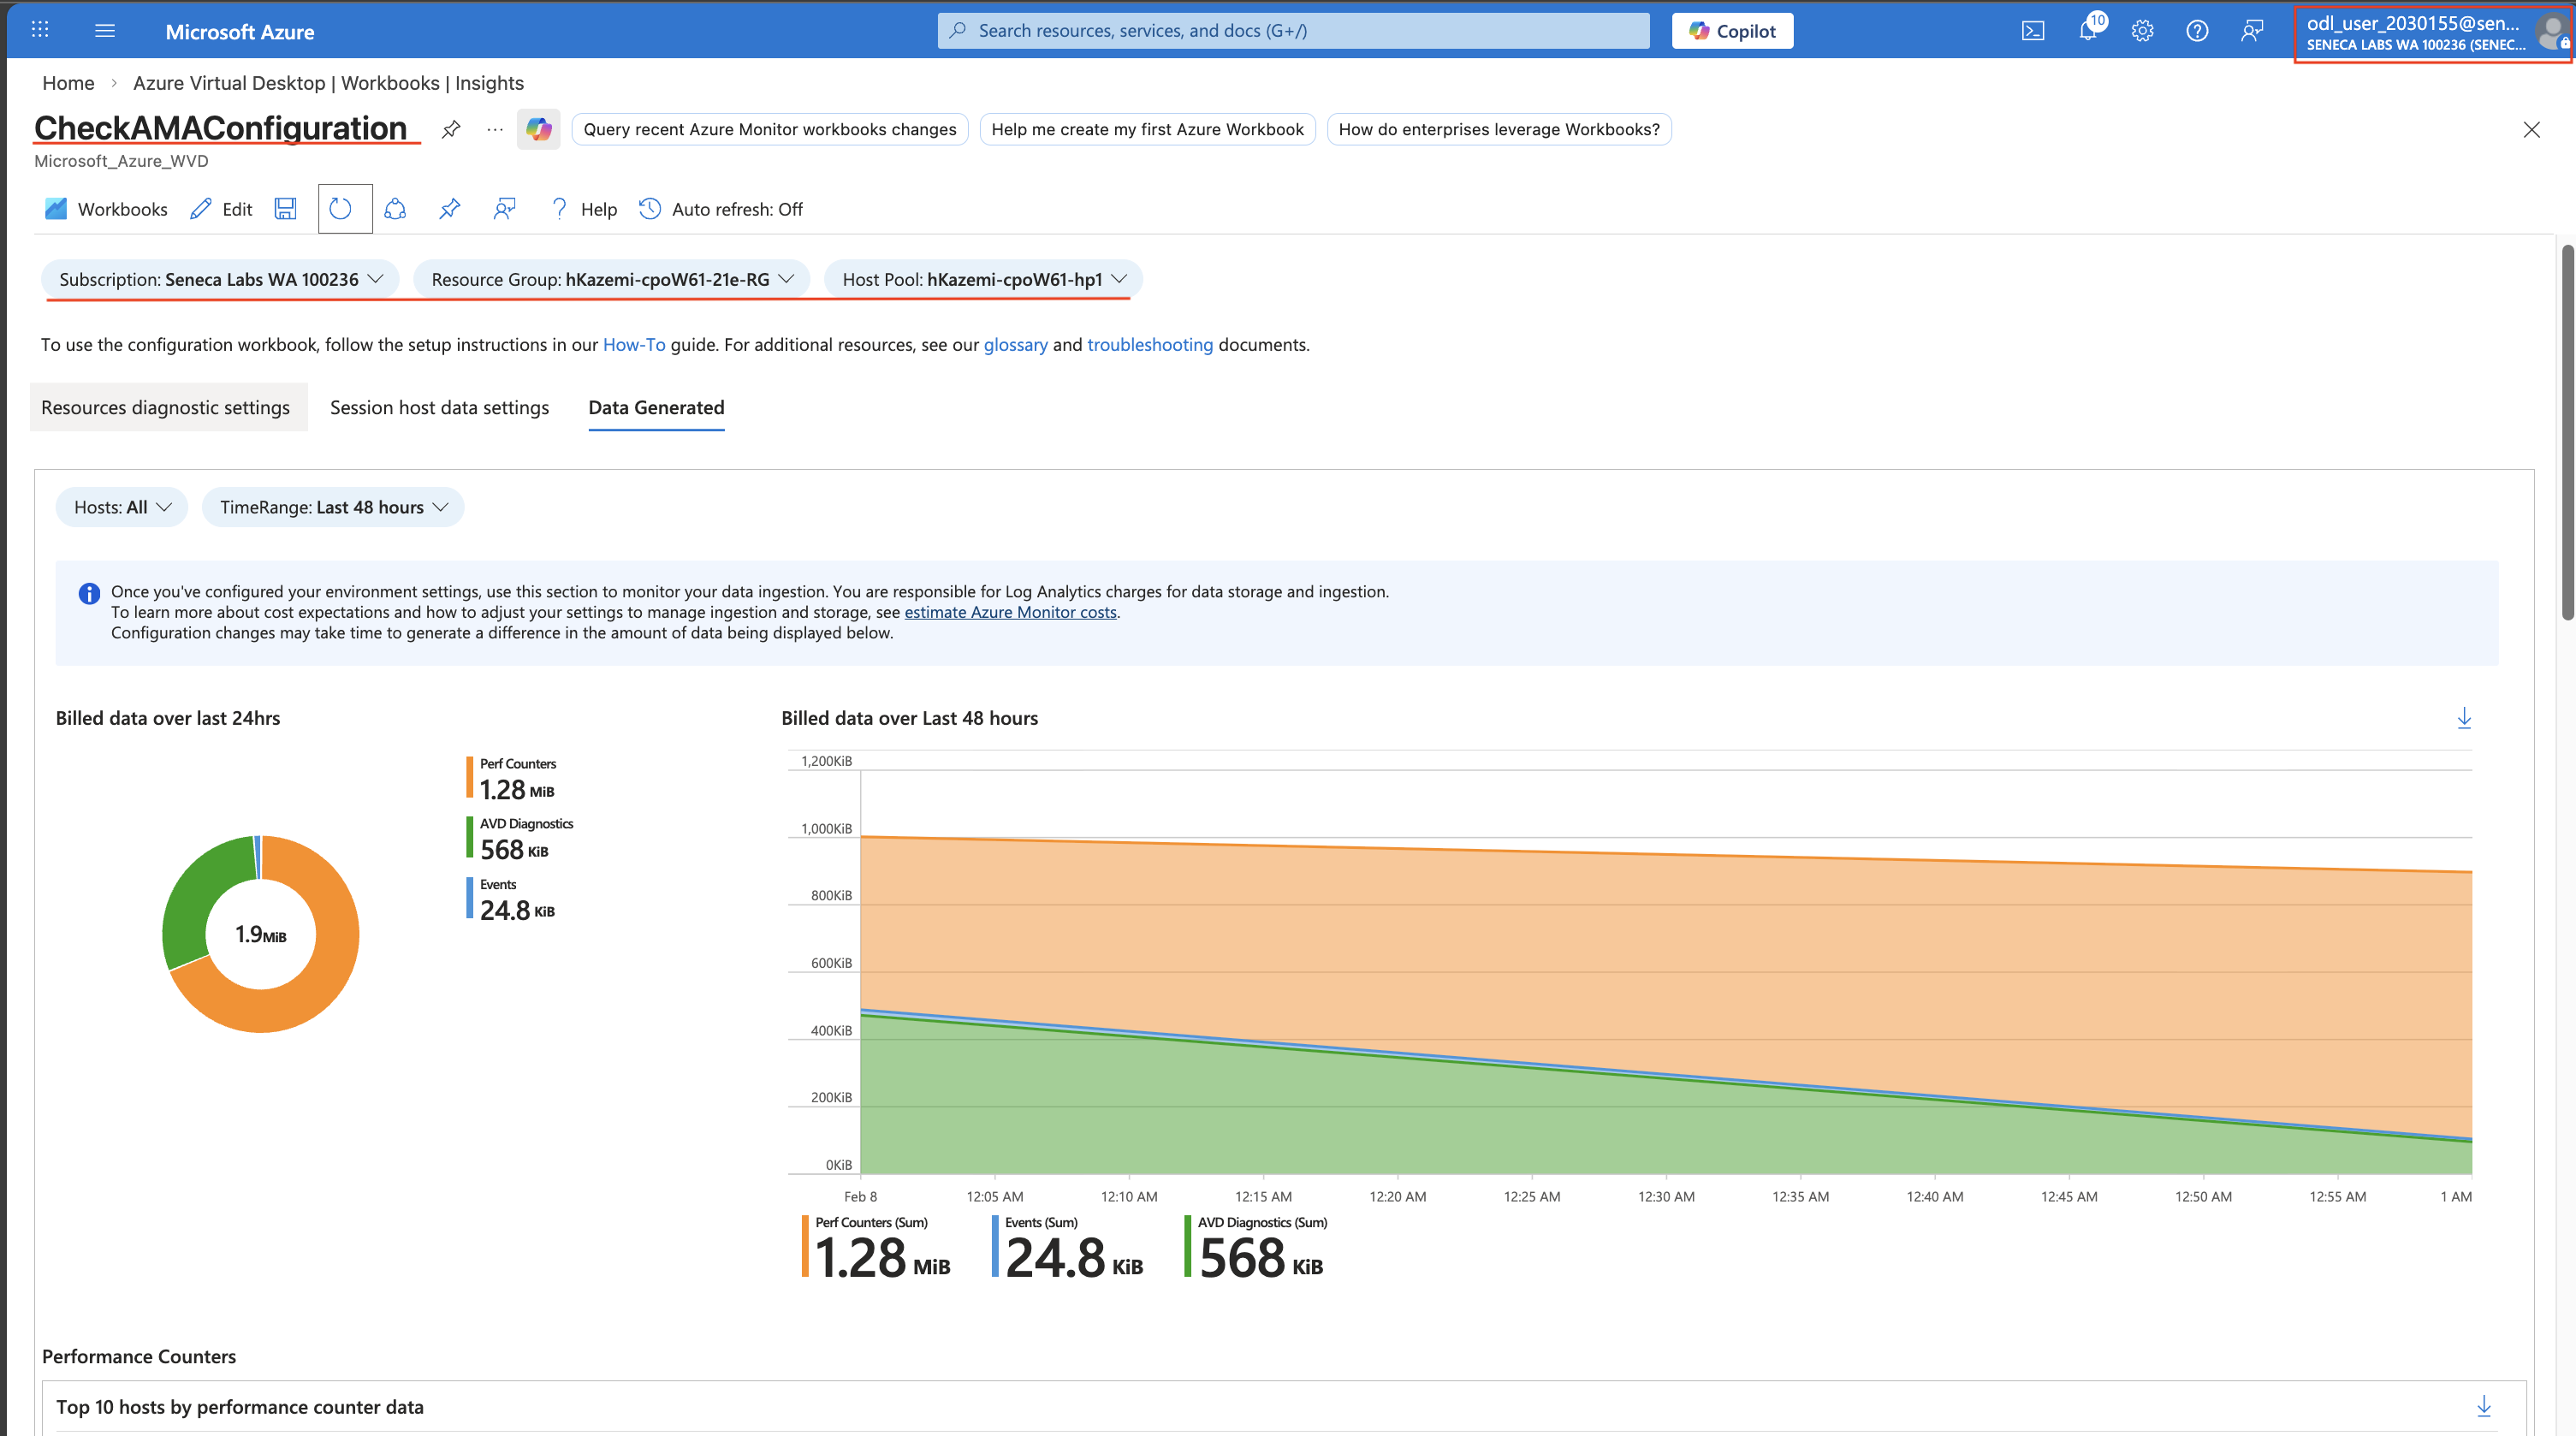Click the info icon in the blue notice
Screen dimensions: 2576x1436
pos(89,593)
